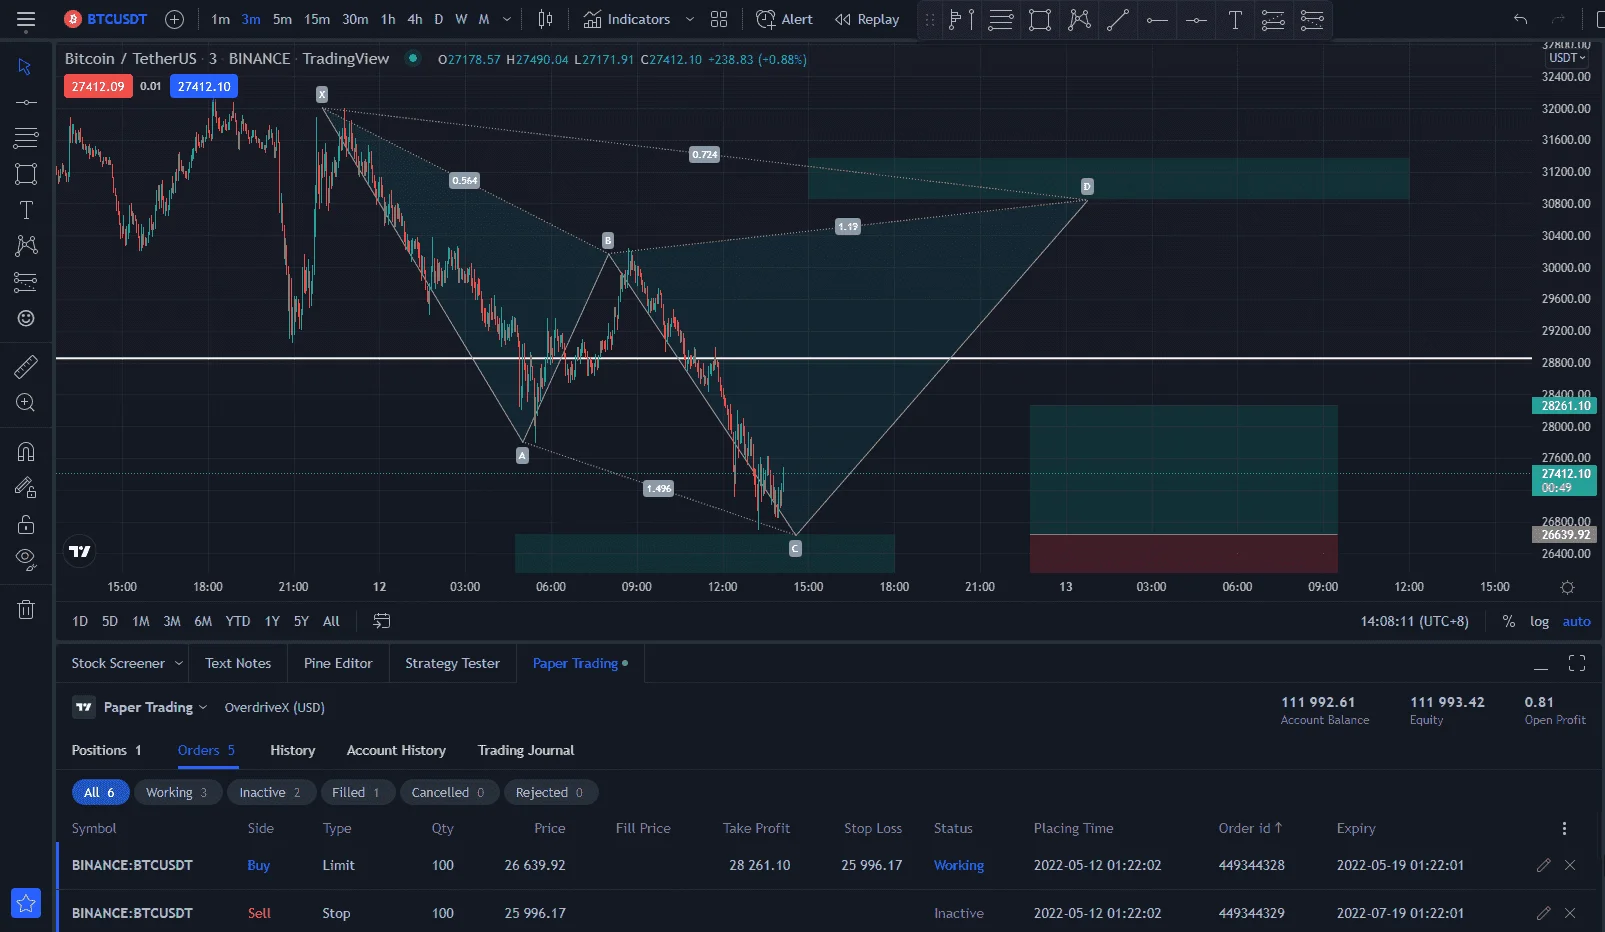1605x932 pixels.
Task: Toggle hide all drawings eye icon
Action: click(x=26, y=559)
